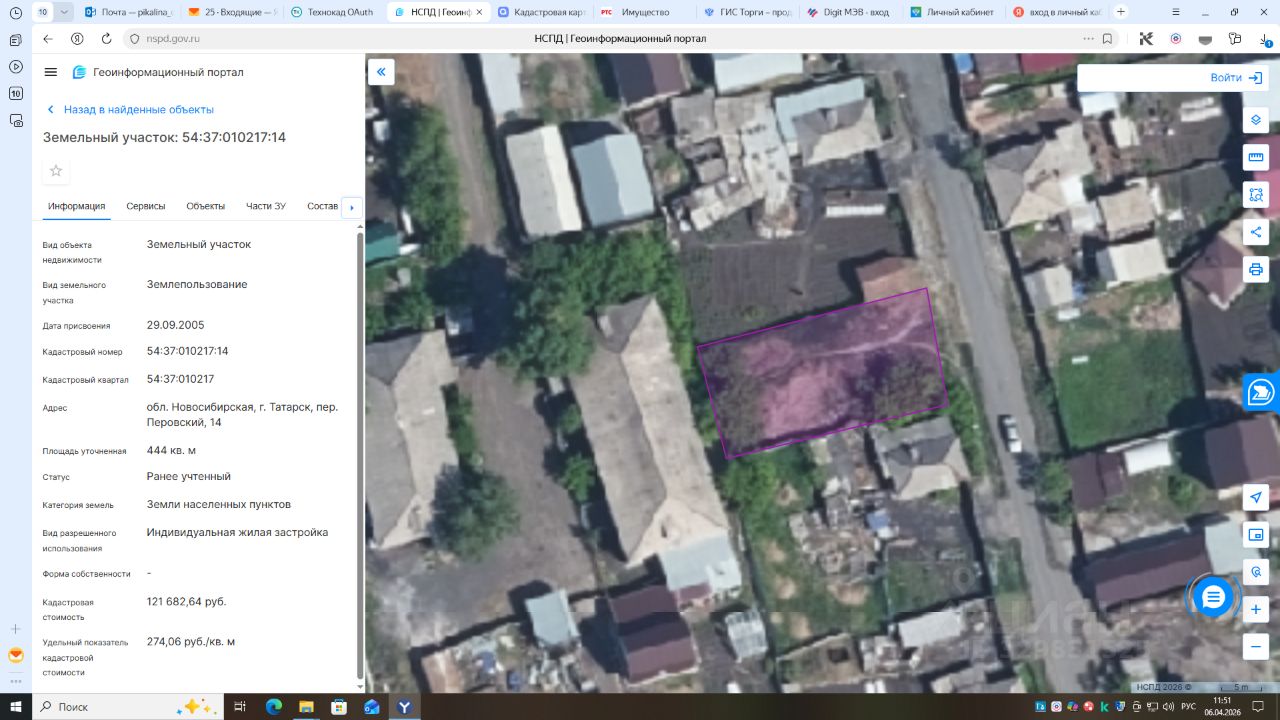Switch to the Сервисы tab
Viewport: 1280px width, 720px height.
[146, 206]
